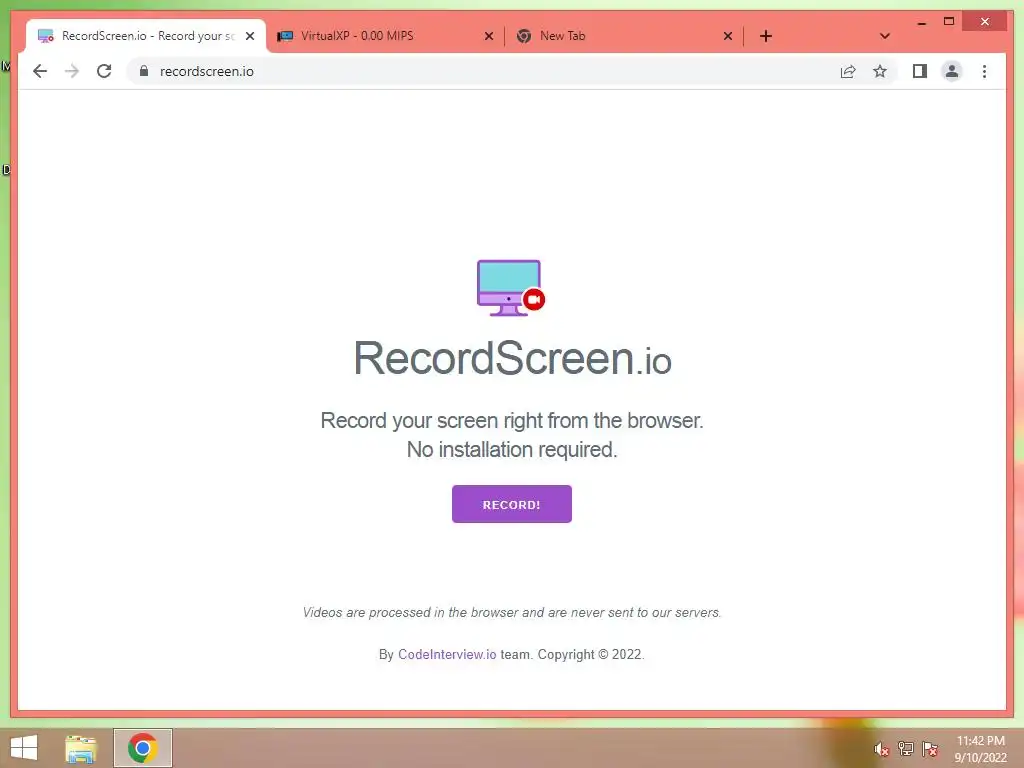Expand the tab search dropdown arrow

[885, 36]
